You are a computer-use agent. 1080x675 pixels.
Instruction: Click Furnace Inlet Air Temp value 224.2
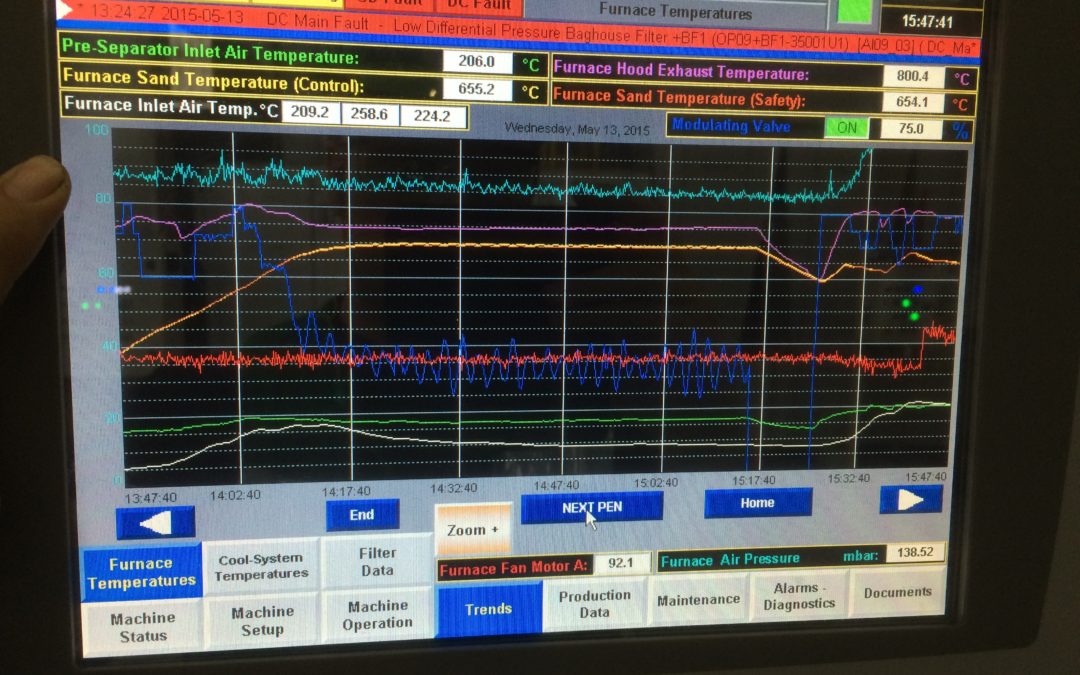point(432,116)
